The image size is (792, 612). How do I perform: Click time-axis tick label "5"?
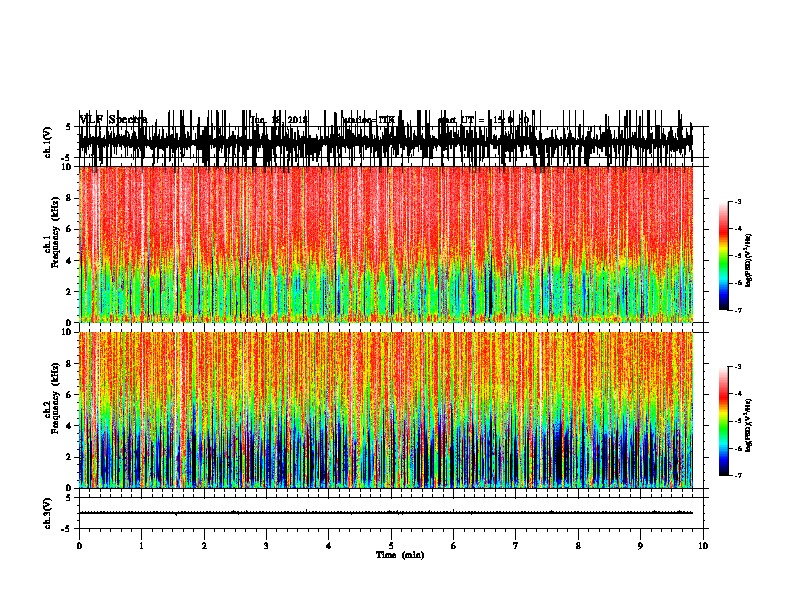(x=391, y=546)
